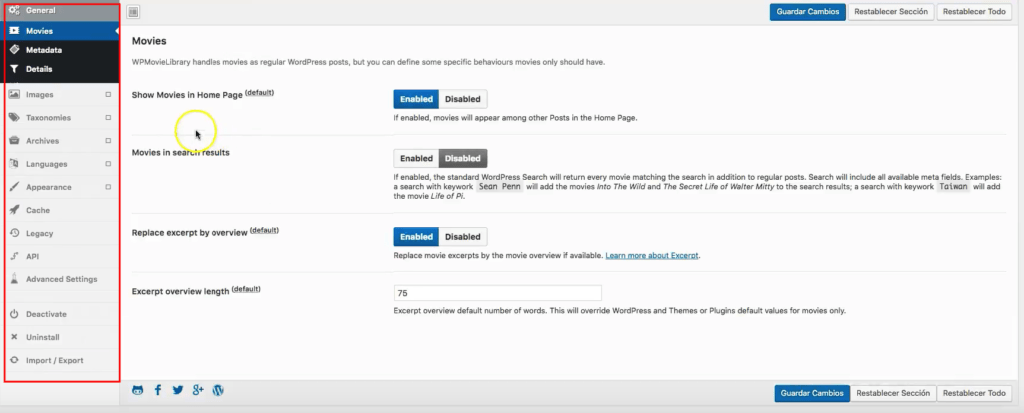Viewport: 1024px width, 413px height.
Task: Click the API icon in sidebar
Action: tap(14, 256)
